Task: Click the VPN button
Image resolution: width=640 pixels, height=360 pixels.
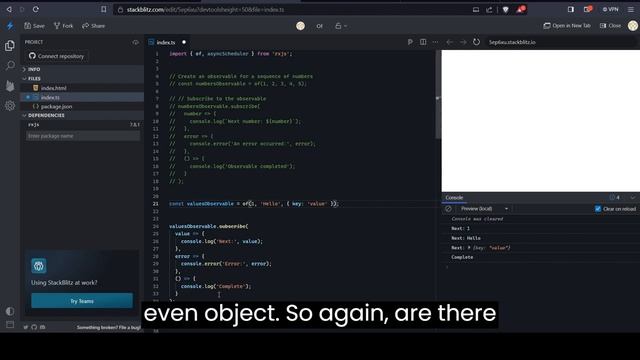Action: pyautogui.click(x=611, y=9)
